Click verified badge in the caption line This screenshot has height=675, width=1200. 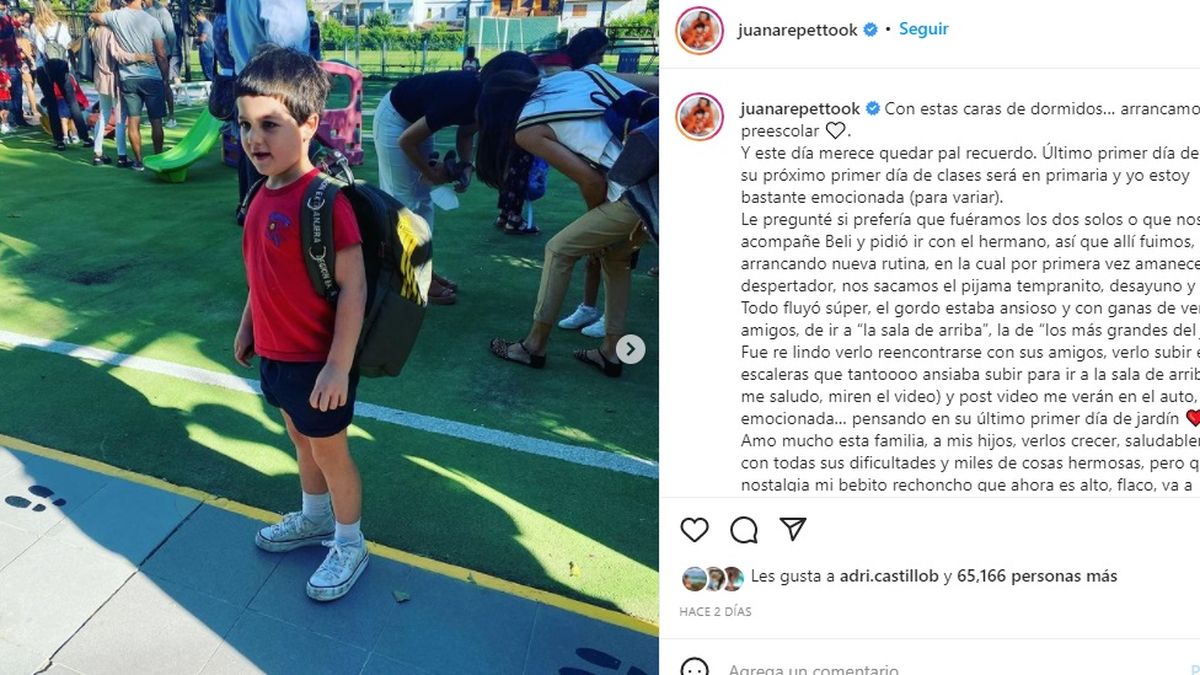click(872, 108)
